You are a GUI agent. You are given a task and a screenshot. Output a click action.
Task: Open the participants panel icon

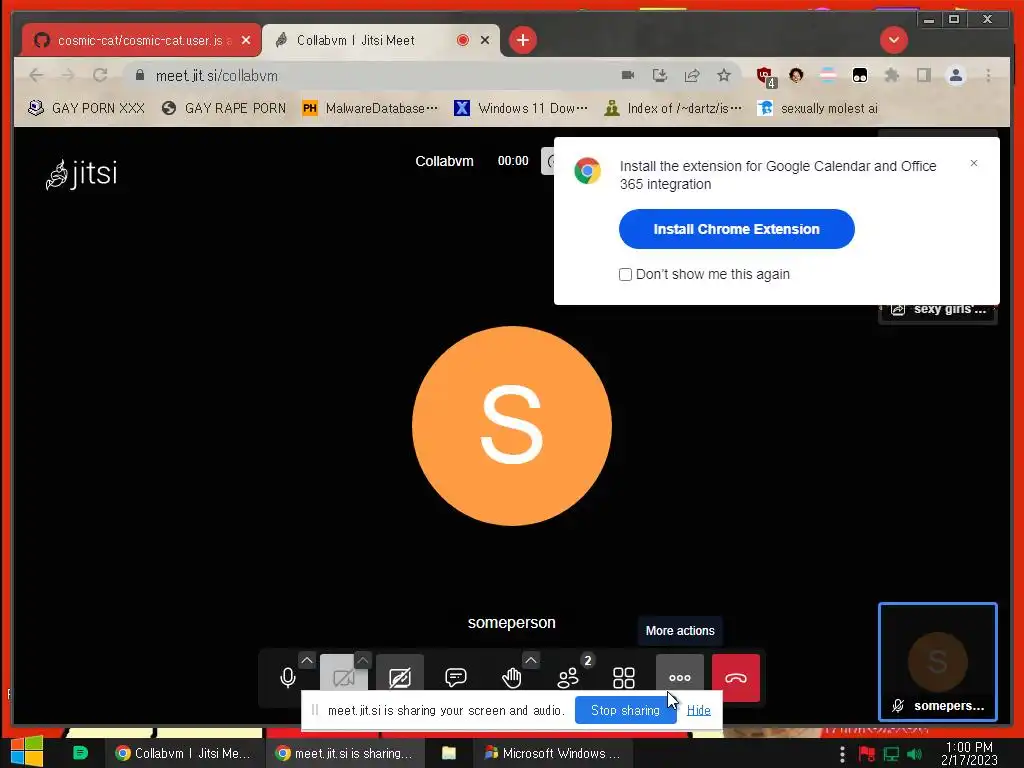(x=568, y=678)
